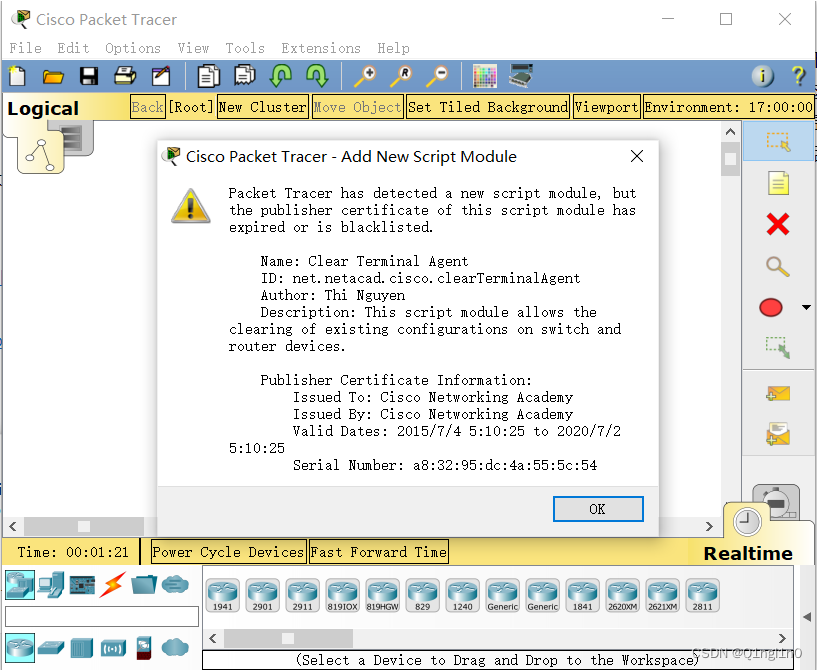This screenshot has width=817, height=670.
Task: Click the Undo green arrow icon
Action: tap(280, 76)
